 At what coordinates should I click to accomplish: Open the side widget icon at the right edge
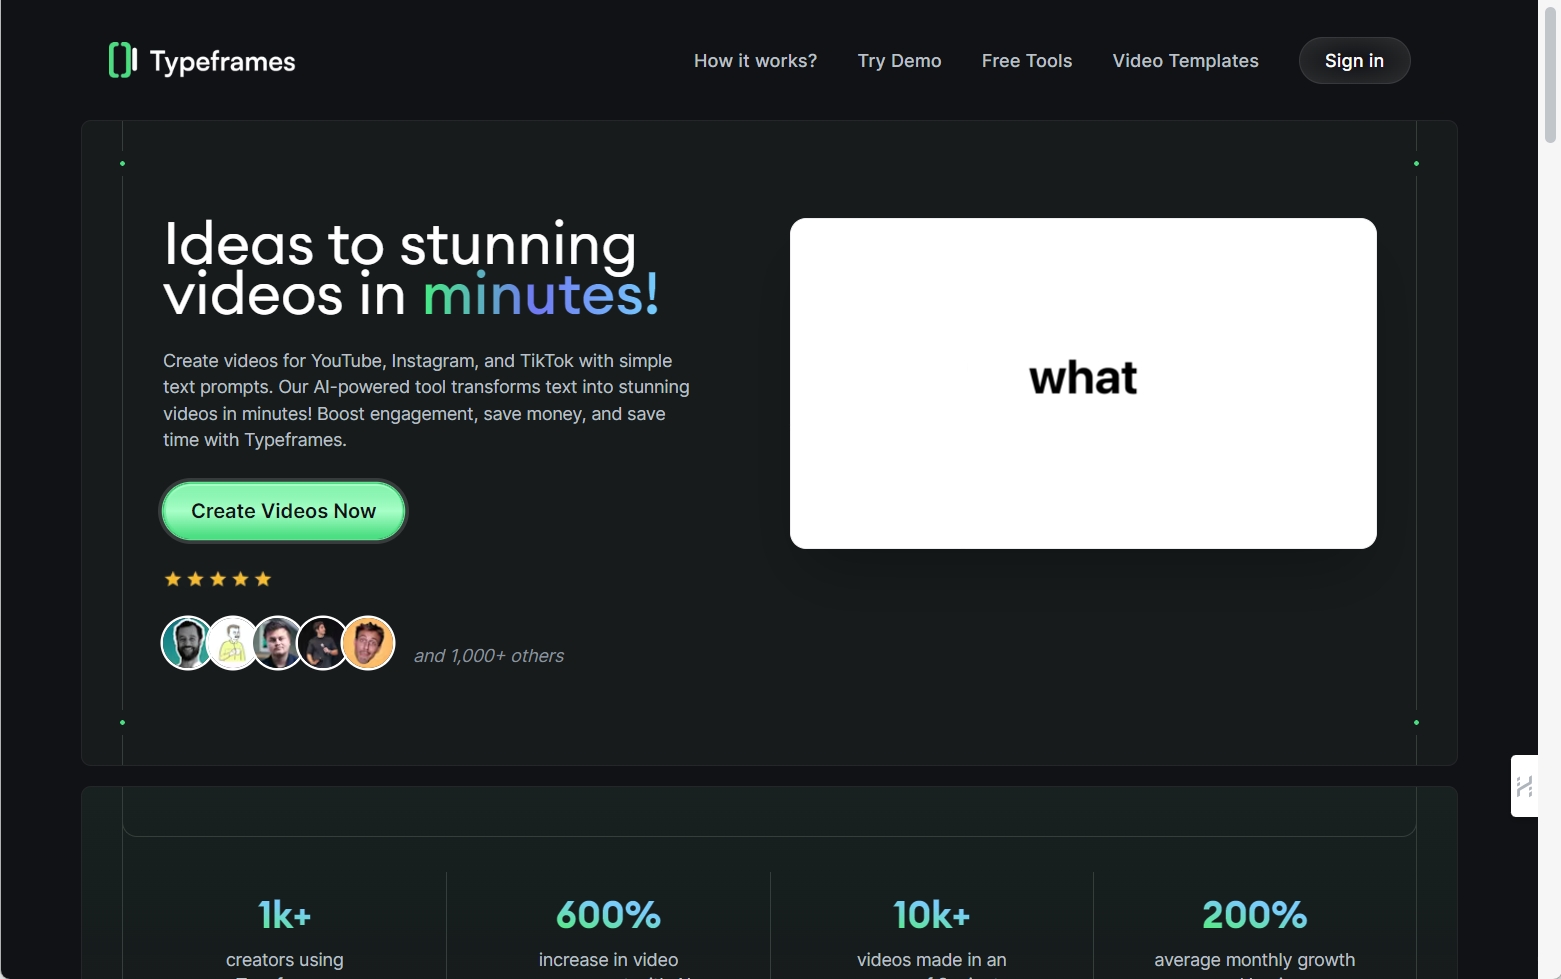[x=1524, y=786]
